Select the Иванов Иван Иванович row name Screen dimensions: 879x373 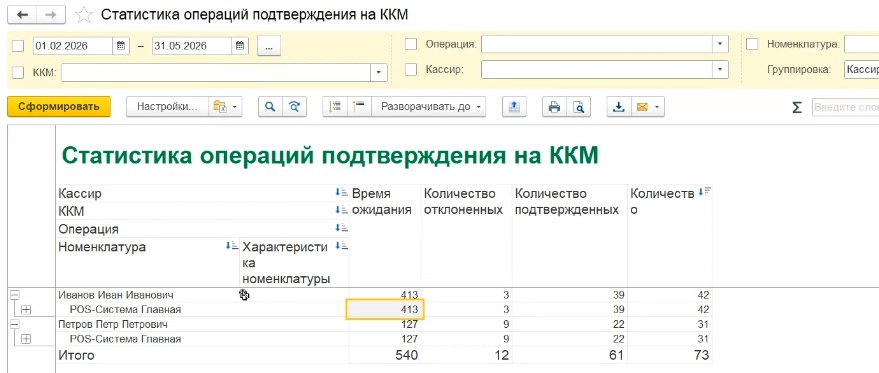[x=116, y=295]
